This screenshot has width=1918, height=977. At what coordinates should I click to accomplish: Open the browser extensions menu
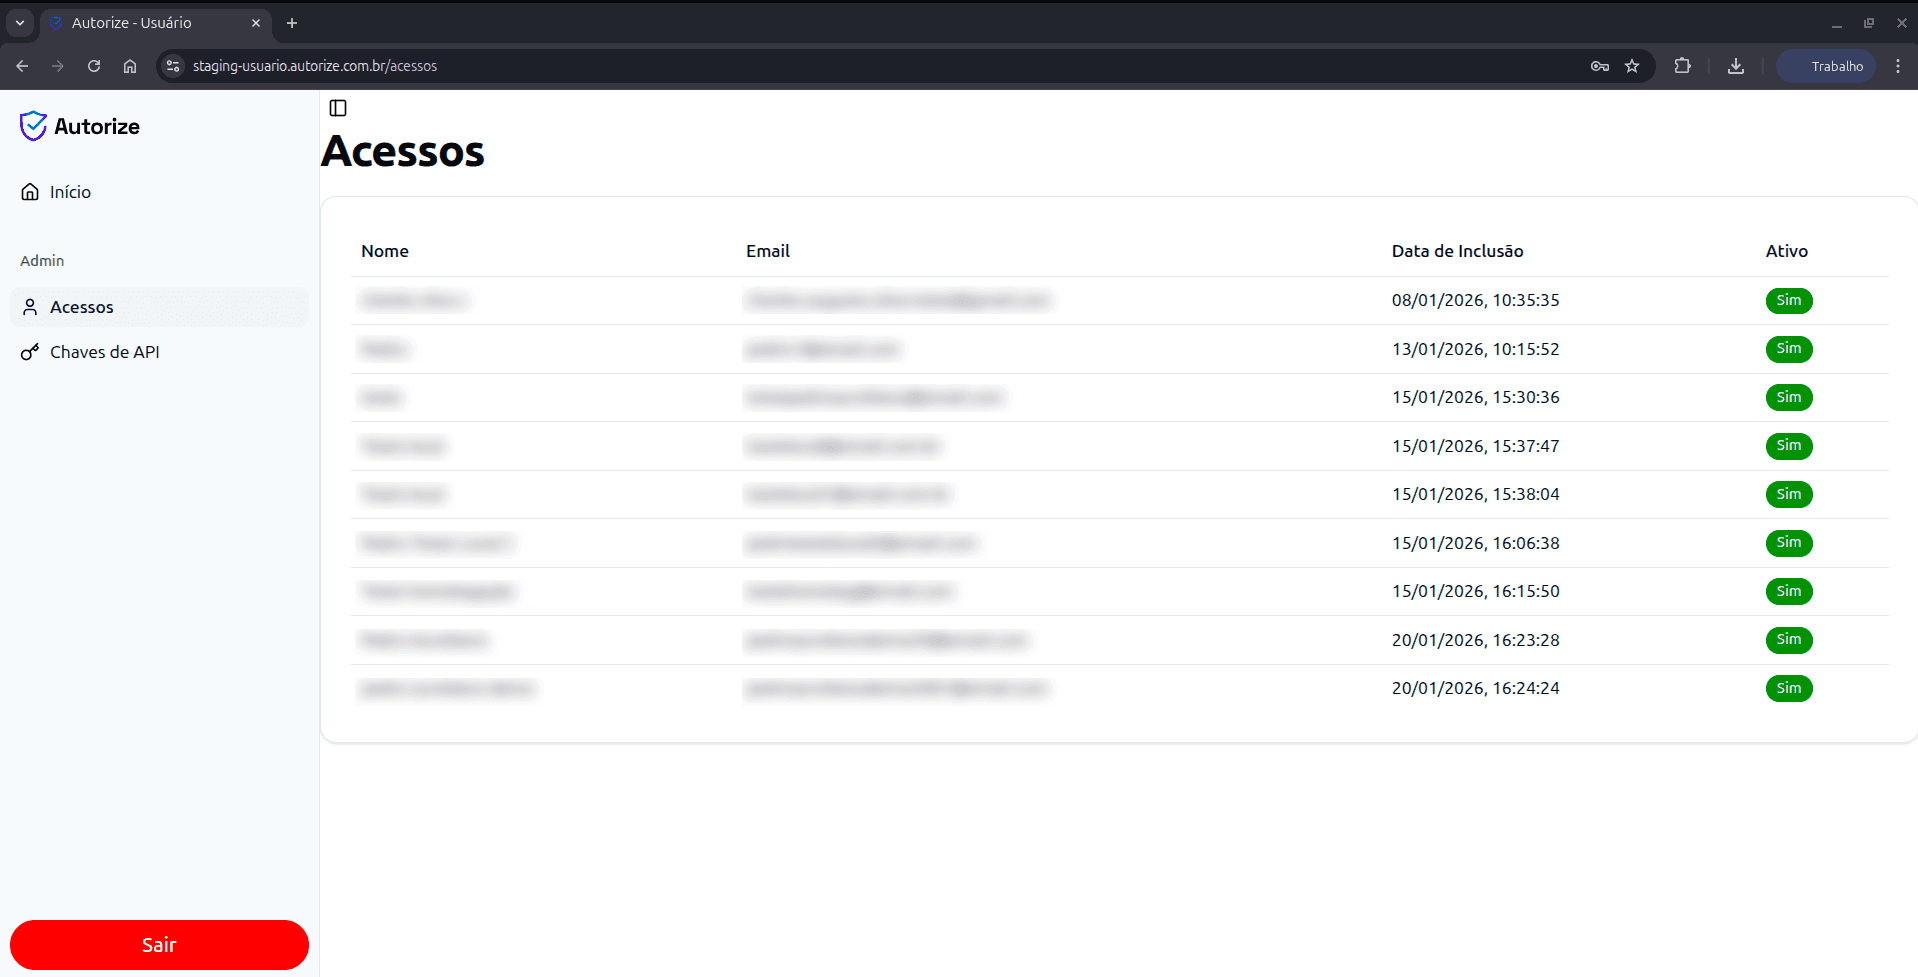coord(1683,66)
